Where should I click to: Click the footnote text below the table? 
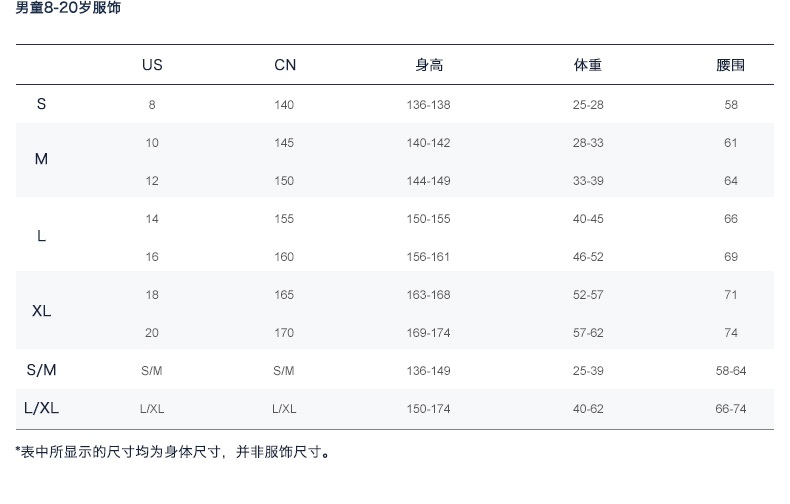click(173, 452)
